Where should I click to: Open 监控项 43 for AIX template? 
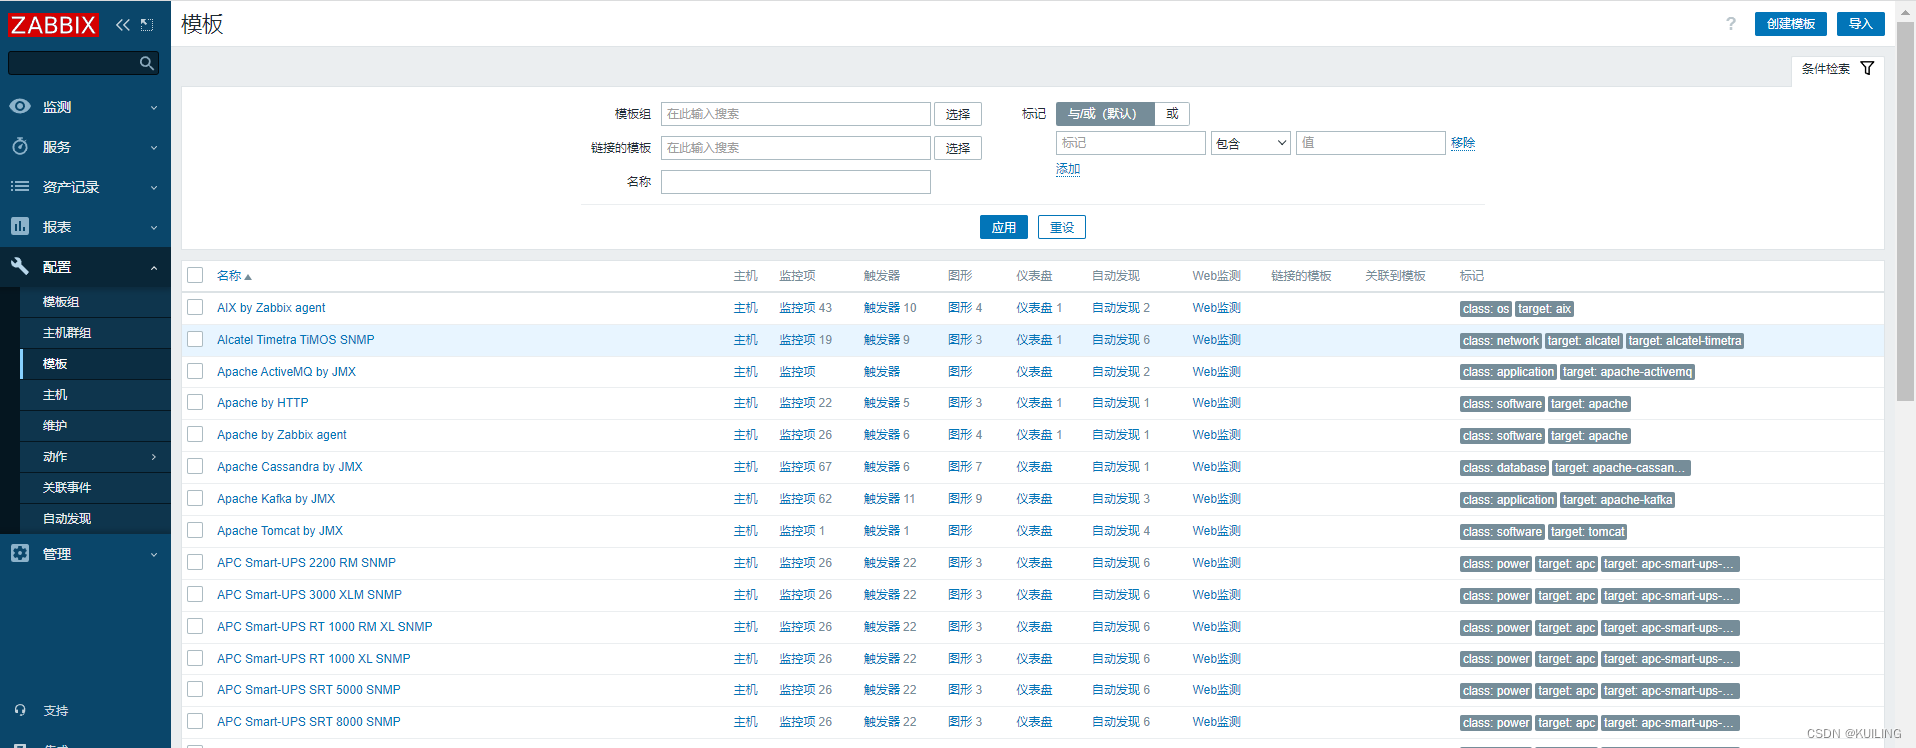805,307
